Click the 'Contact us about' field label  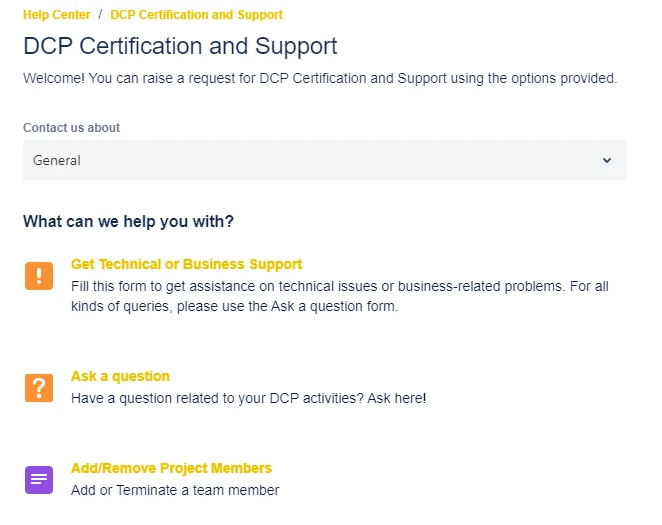(71, 127)
